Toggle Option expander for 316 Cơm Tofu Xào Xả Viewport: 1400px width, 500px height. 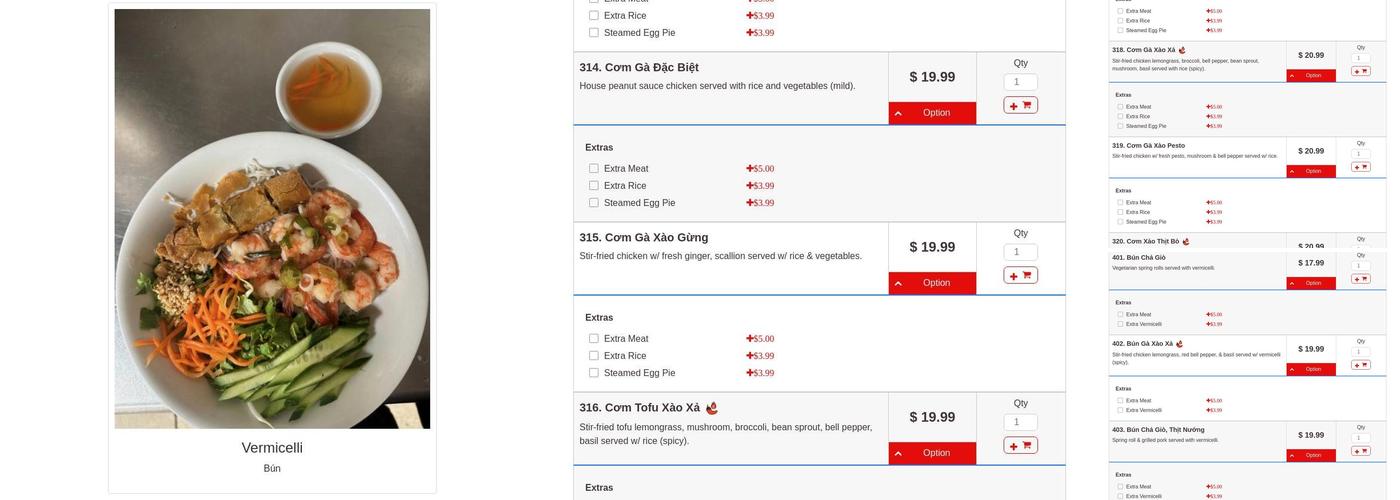[x=932, y=453]
